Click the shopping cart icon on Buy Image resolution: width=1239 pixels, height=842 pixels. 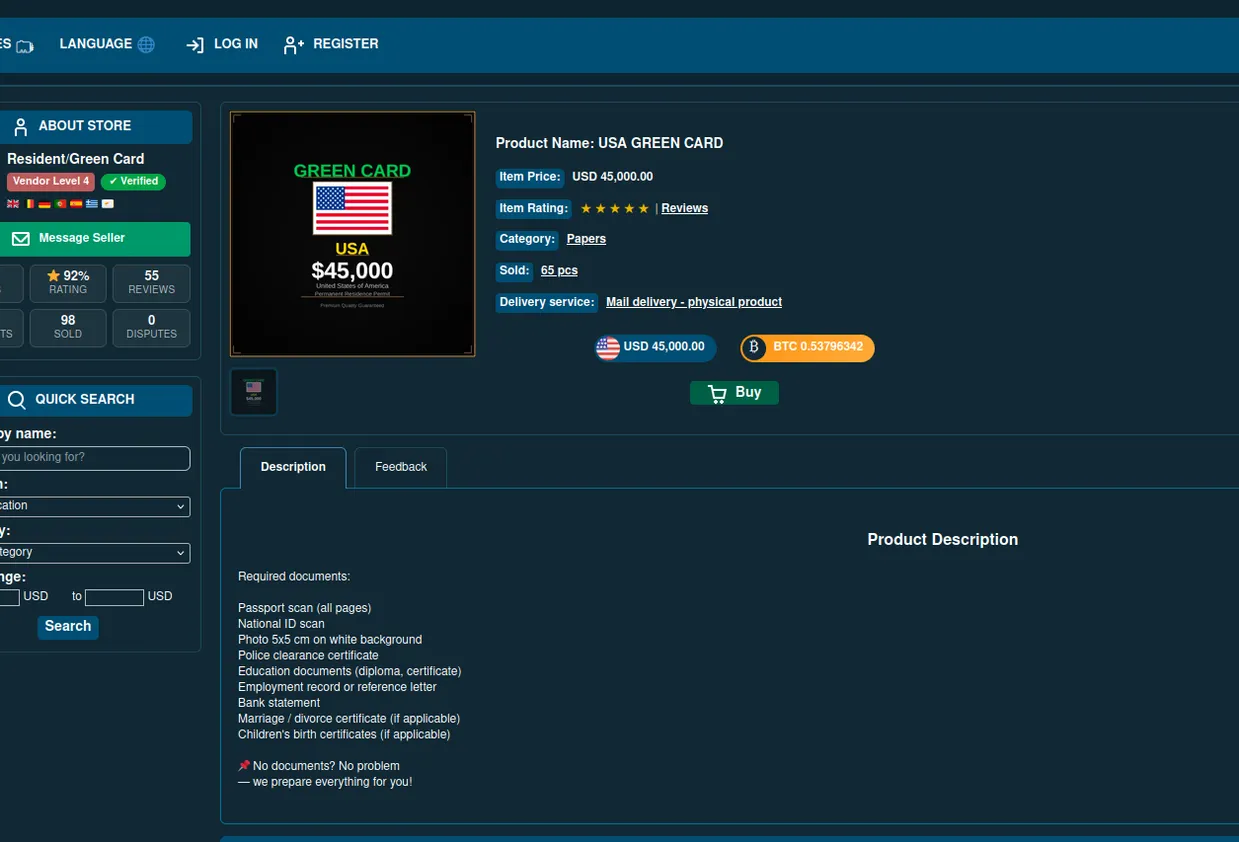click(x=717, y=393)
